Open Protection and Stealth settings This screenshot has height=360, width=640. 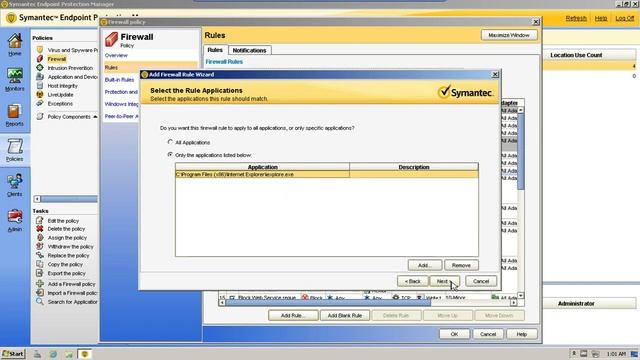121,92
